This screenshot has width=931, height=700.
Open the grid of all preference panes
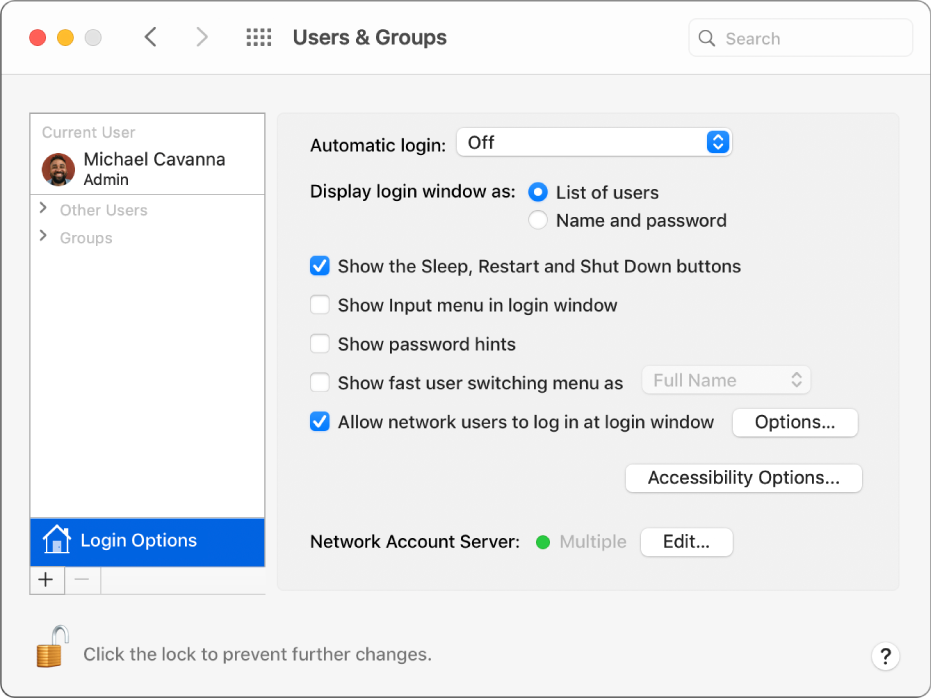[258, 36]
